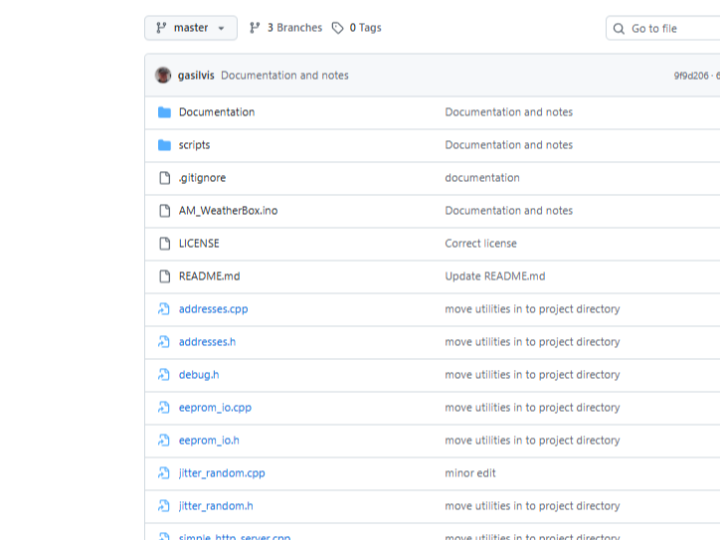This screenshot has height=540, width=720.
Task: Click the addresses.cpp symlink file icon
Action: [x=164, y=309]
